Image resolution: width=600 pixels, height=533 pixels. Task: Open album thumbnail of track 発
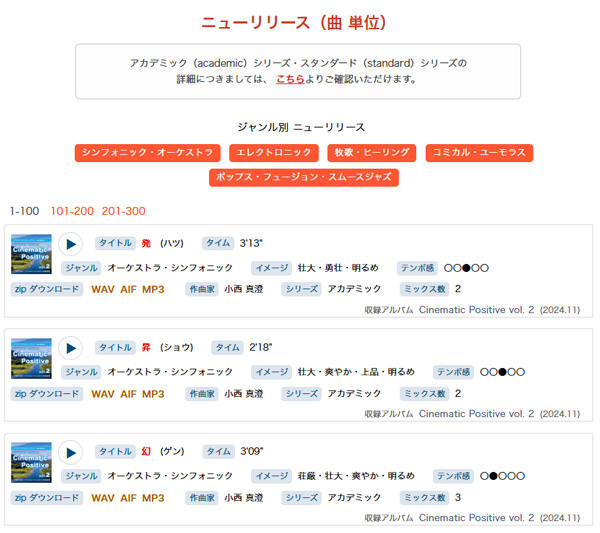click(x=31, y=254)
